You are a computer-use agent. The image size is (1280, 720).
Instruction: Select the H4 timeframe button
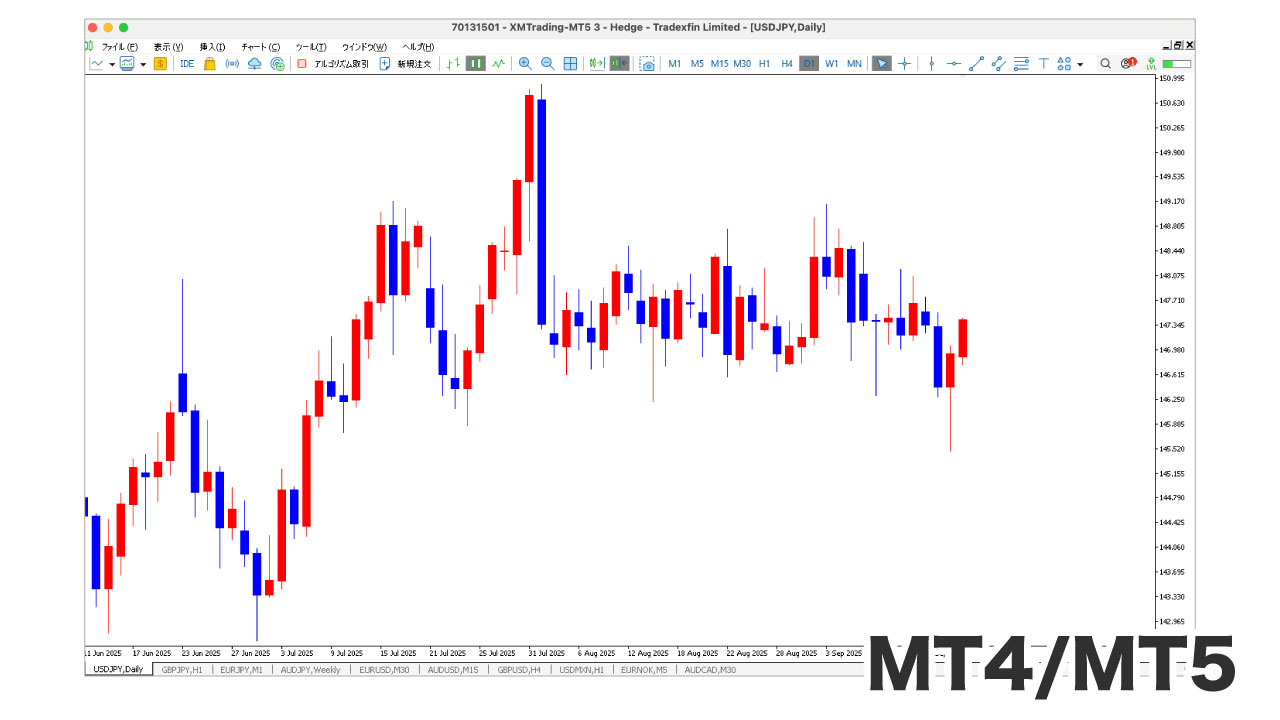click(x=787, y=64)
